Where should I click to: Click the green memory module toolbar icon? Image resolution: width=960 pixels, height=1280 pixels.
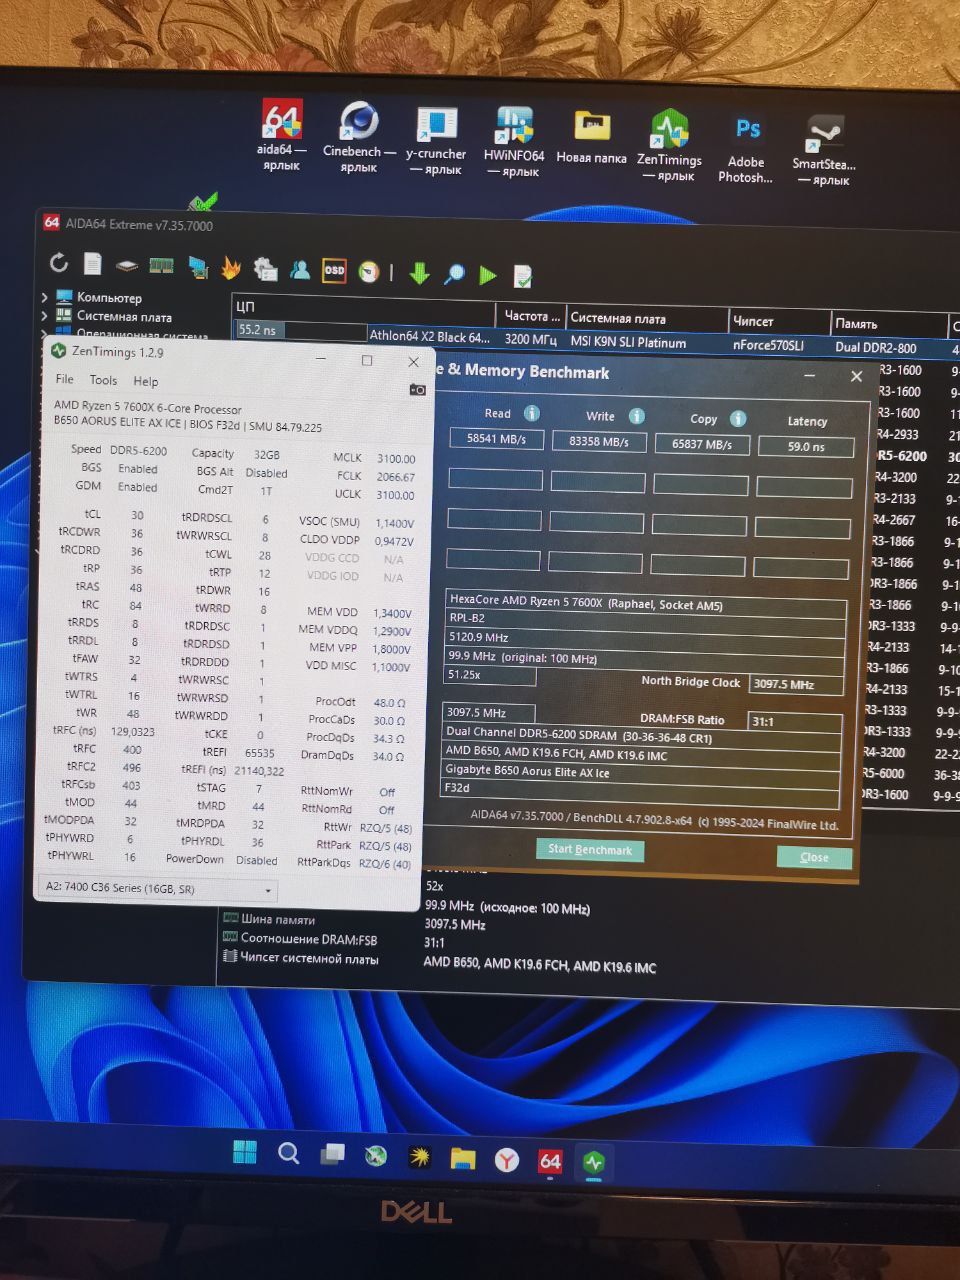[x=161, y=266]
